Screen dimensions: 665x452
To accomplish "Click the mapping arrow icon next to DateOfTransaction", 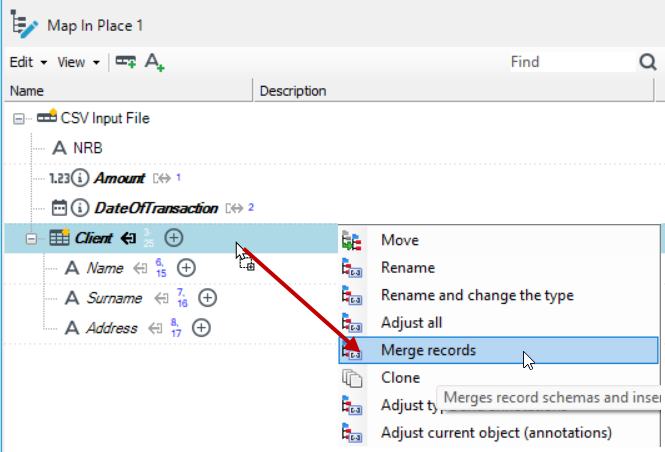I will tap(234, 208).
